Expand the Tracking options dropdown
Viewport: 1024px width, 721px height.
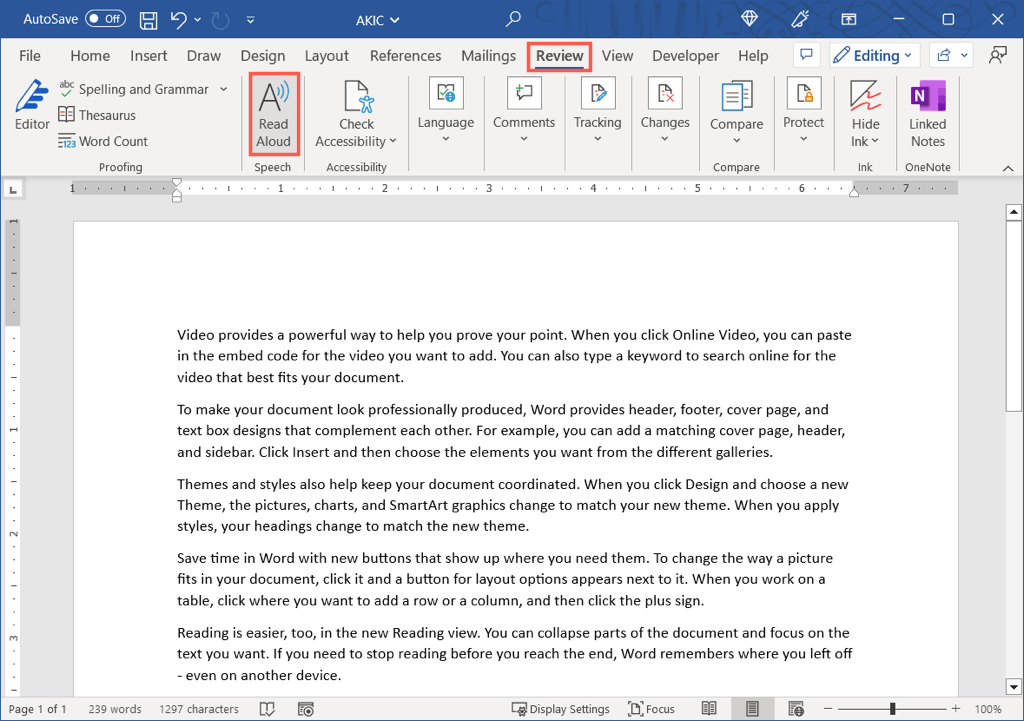tap(597, 139)
